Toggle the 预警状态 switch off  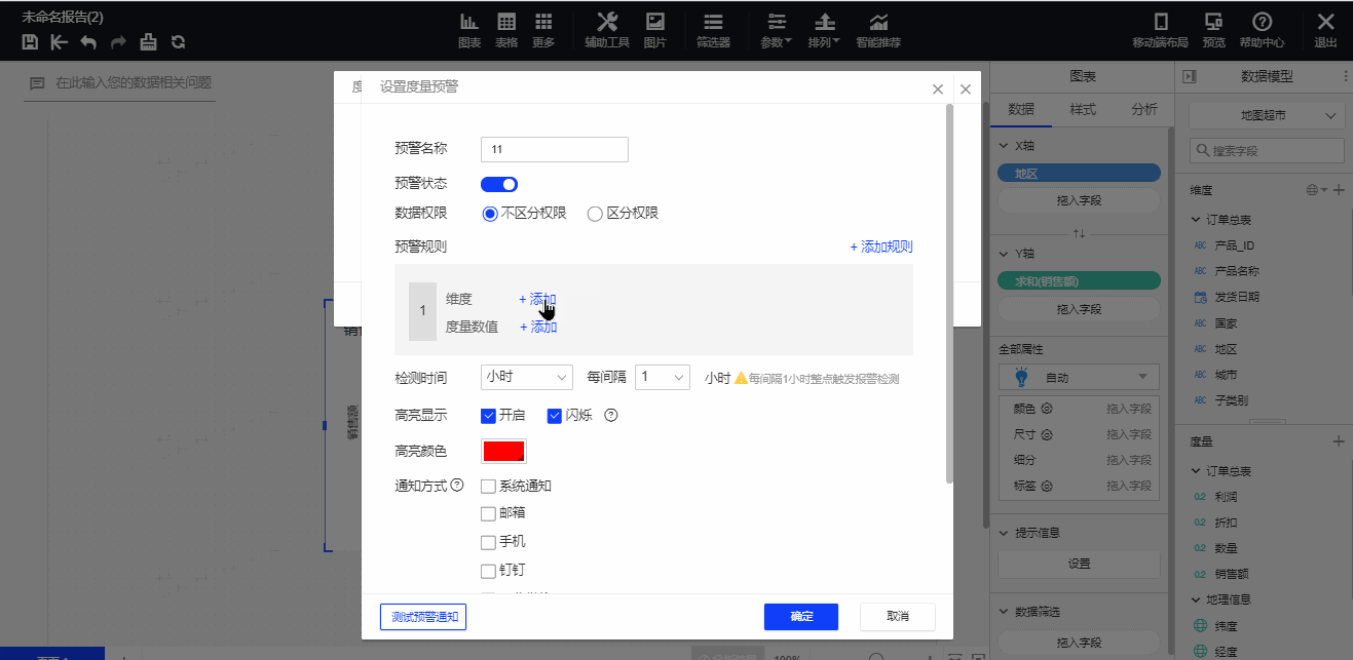tap(499, 184)
